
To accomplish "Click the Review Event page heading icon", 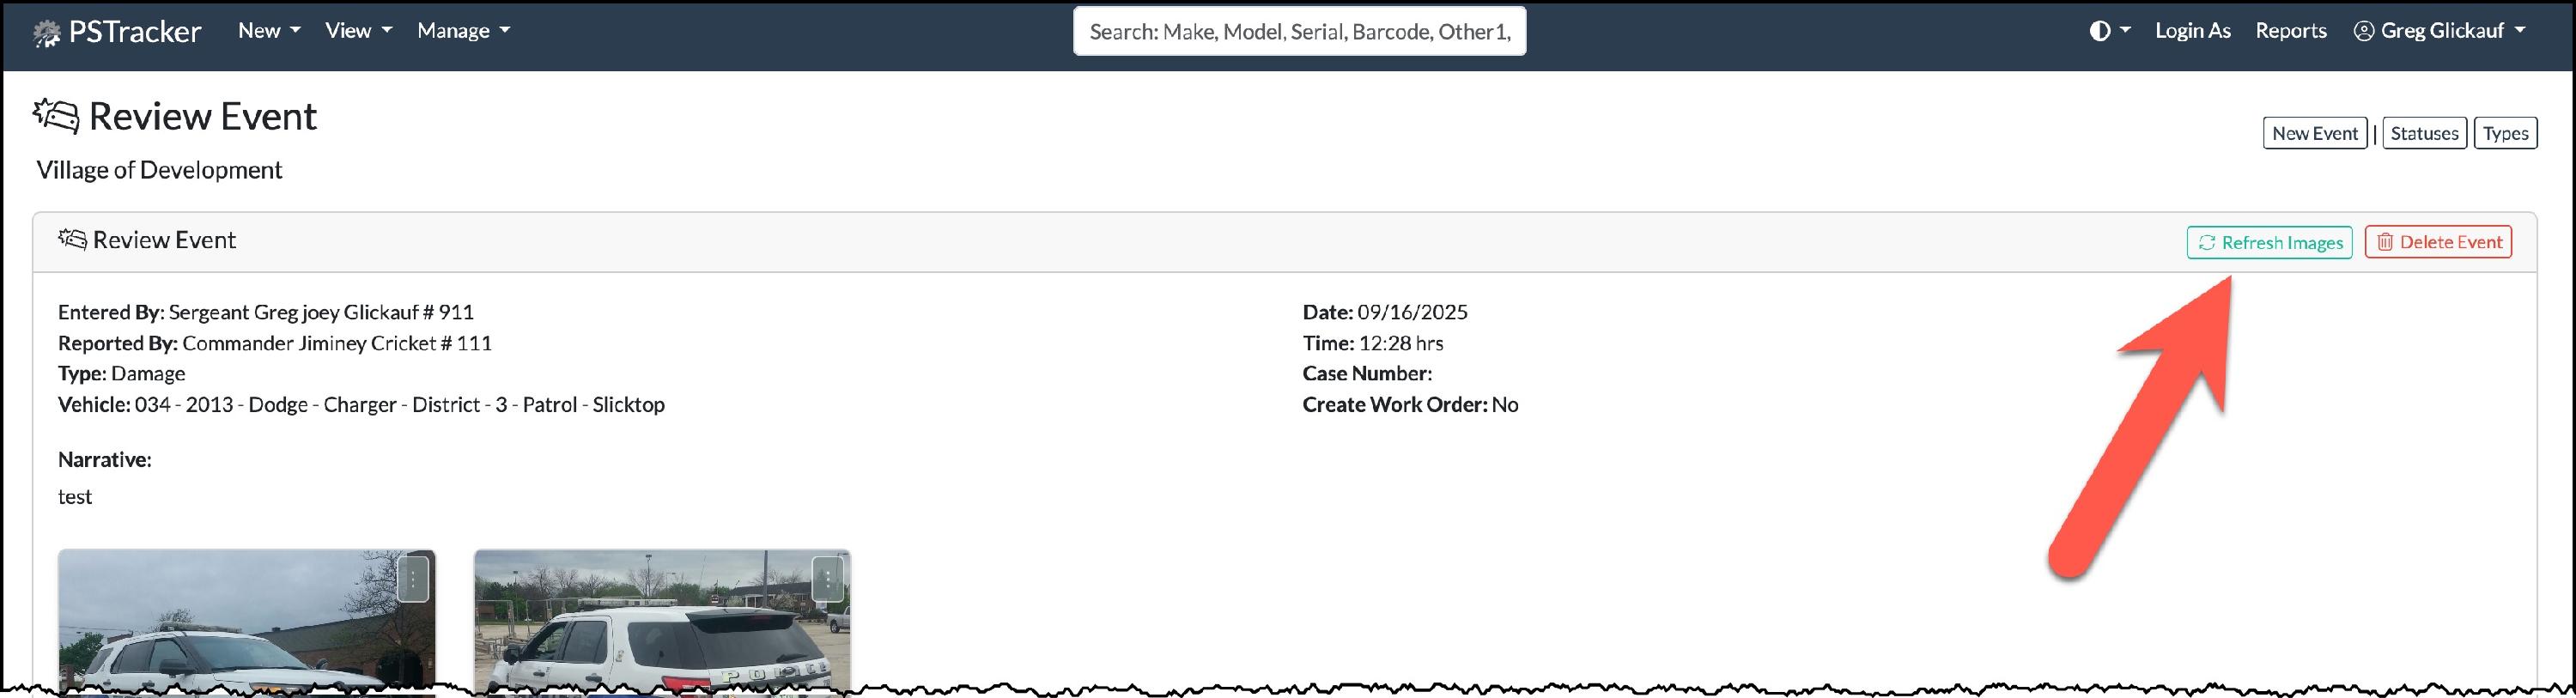I will point(56,116).
